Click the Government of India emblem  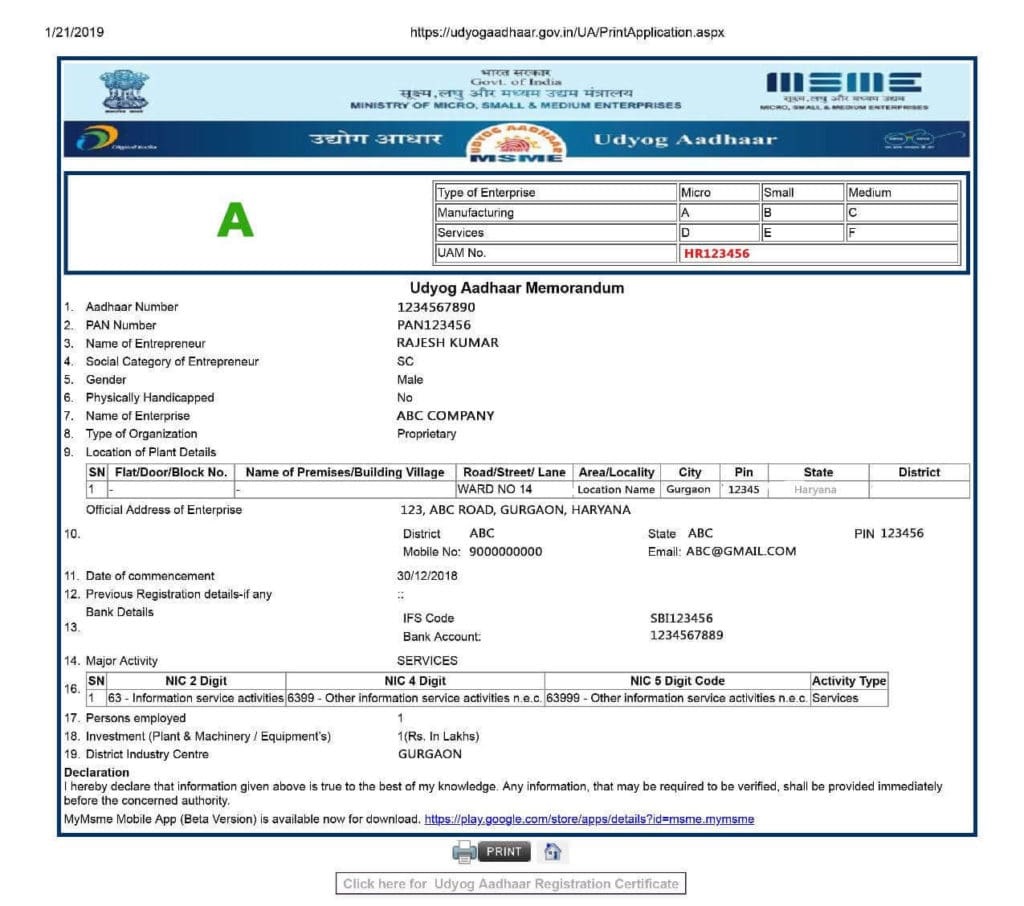124,86
